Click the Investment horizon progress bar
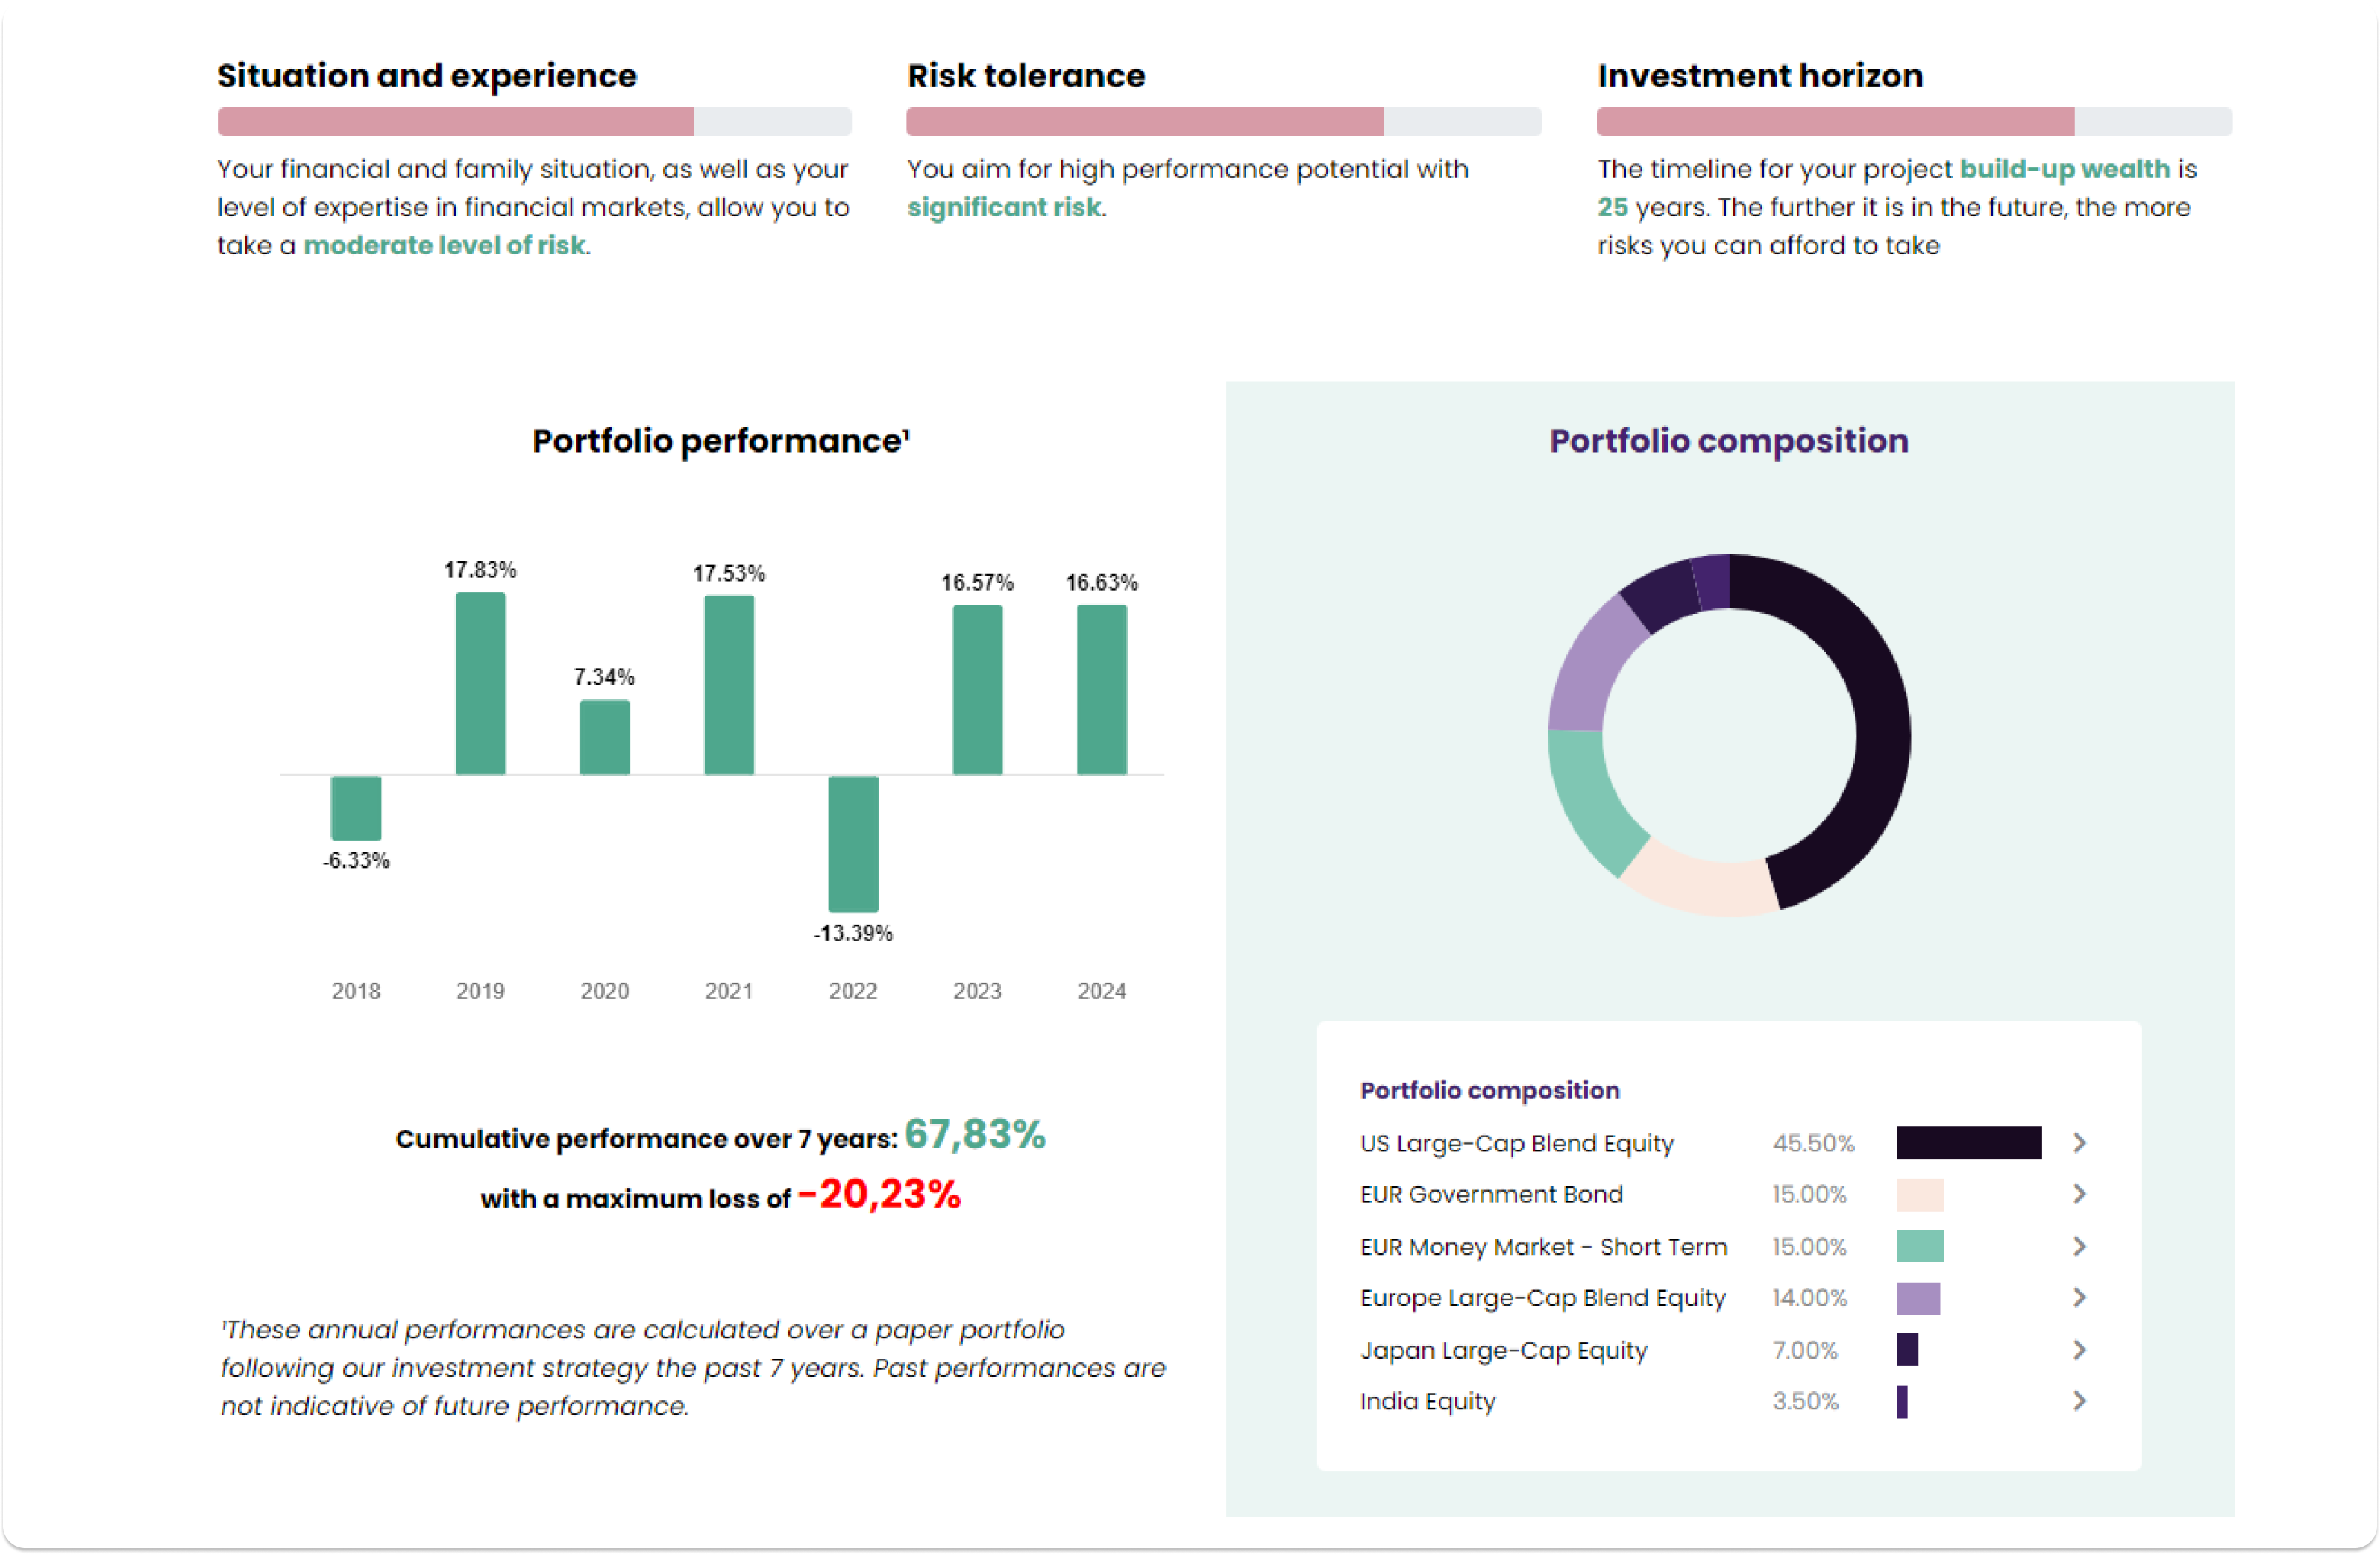This screenshot has width=2380, height=1554. tap(1914, 122)
